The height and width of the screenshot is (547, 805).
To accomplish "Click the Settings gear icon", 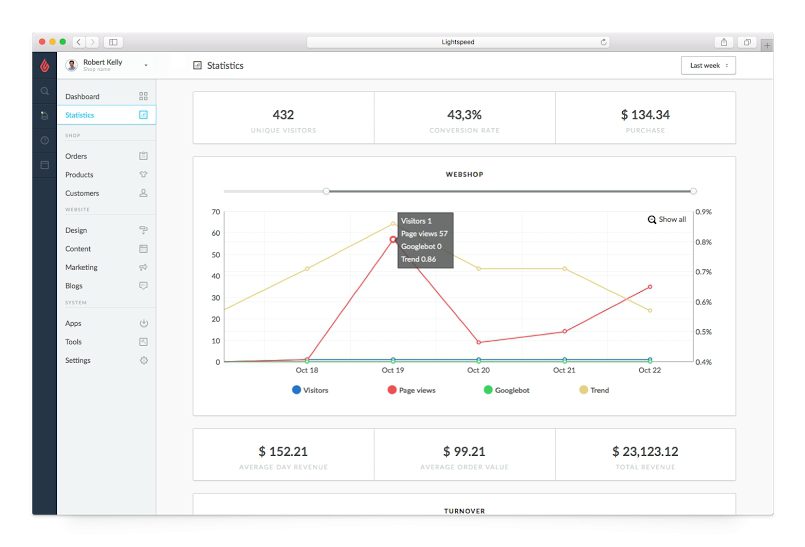I will pos(143,360).
